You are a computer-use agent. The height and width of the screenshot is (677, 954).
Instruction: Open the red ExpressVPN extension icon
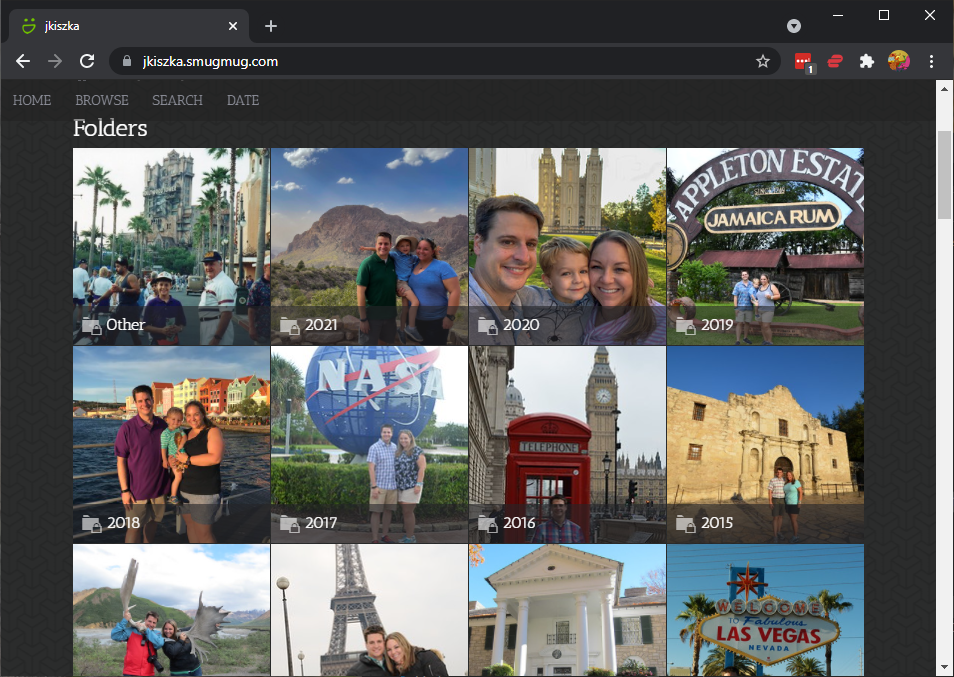pos(835,61)
